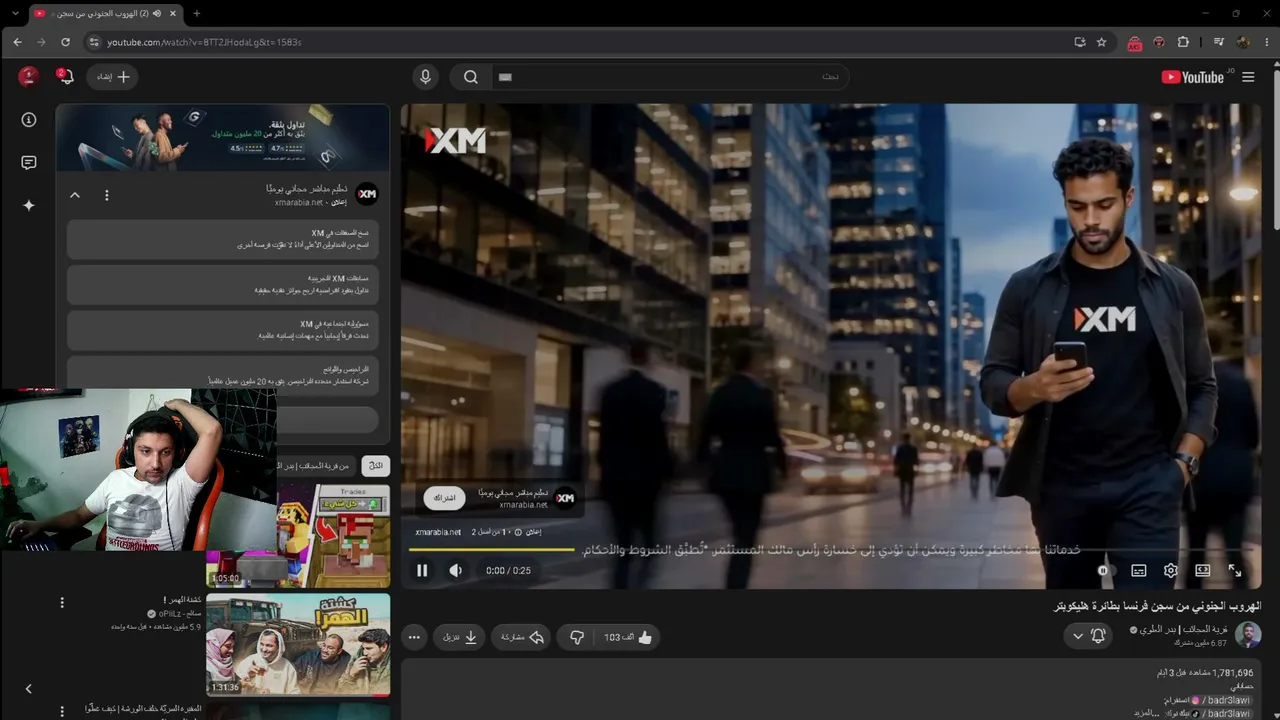Collapse side panel with left arrow

[29, 689]
